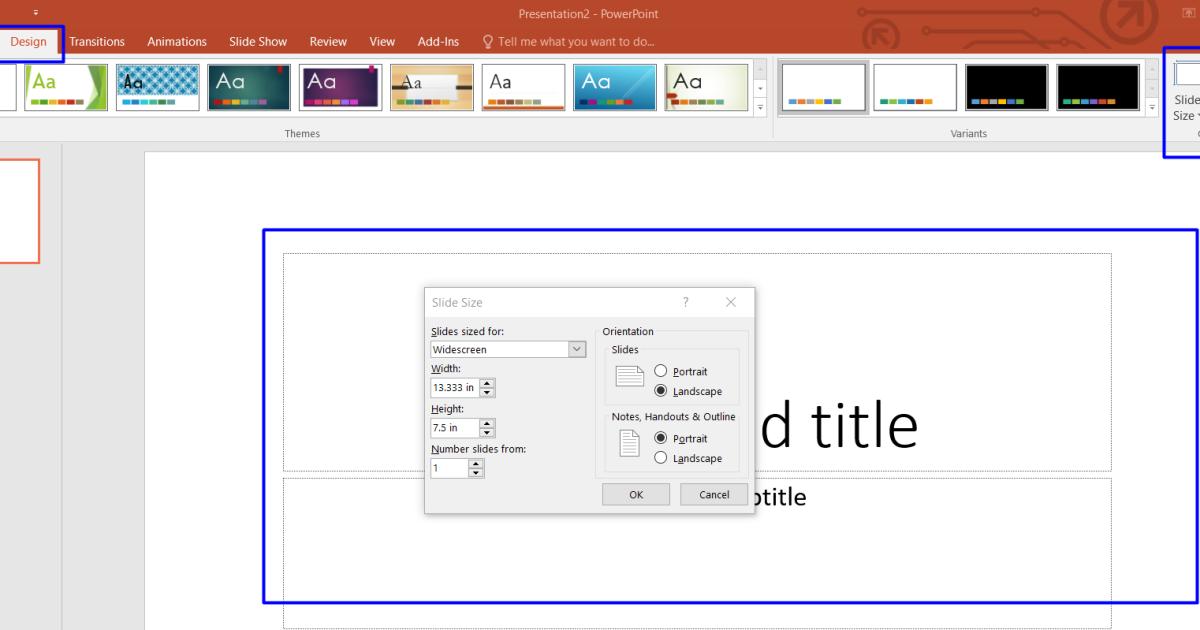Open the Slides sized for dropdown
The width and height of the screenshot is (1200, 630).
coord(577,349)
